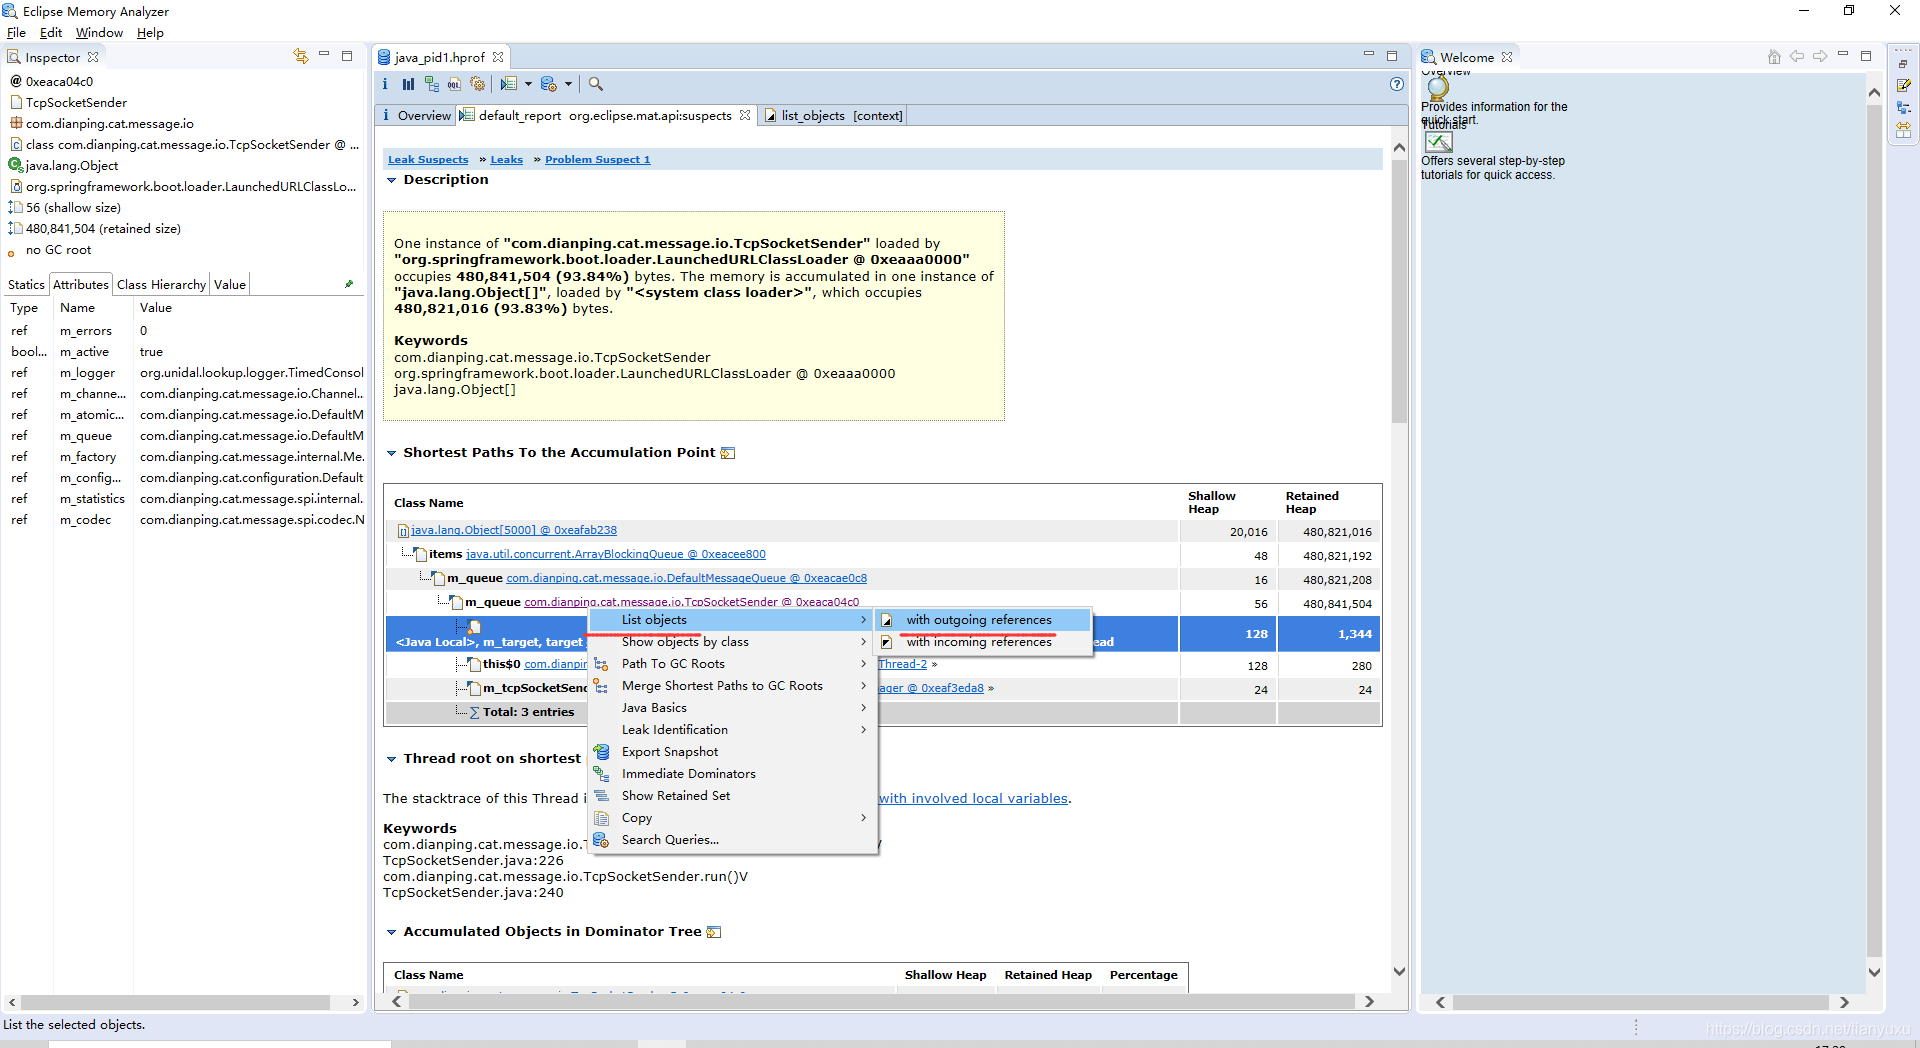Click Inspector link-with-snapshot icon
The height and width of the screenshot is (1048, 1920).
point(300,56)
